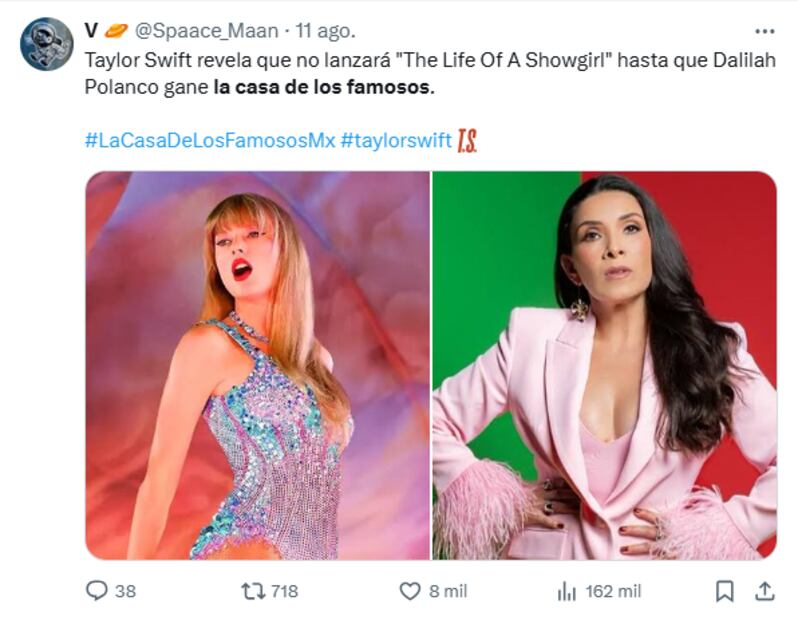Click the share upload arrow icon
This screenshot has width=798, height=620.
point(764,591)
